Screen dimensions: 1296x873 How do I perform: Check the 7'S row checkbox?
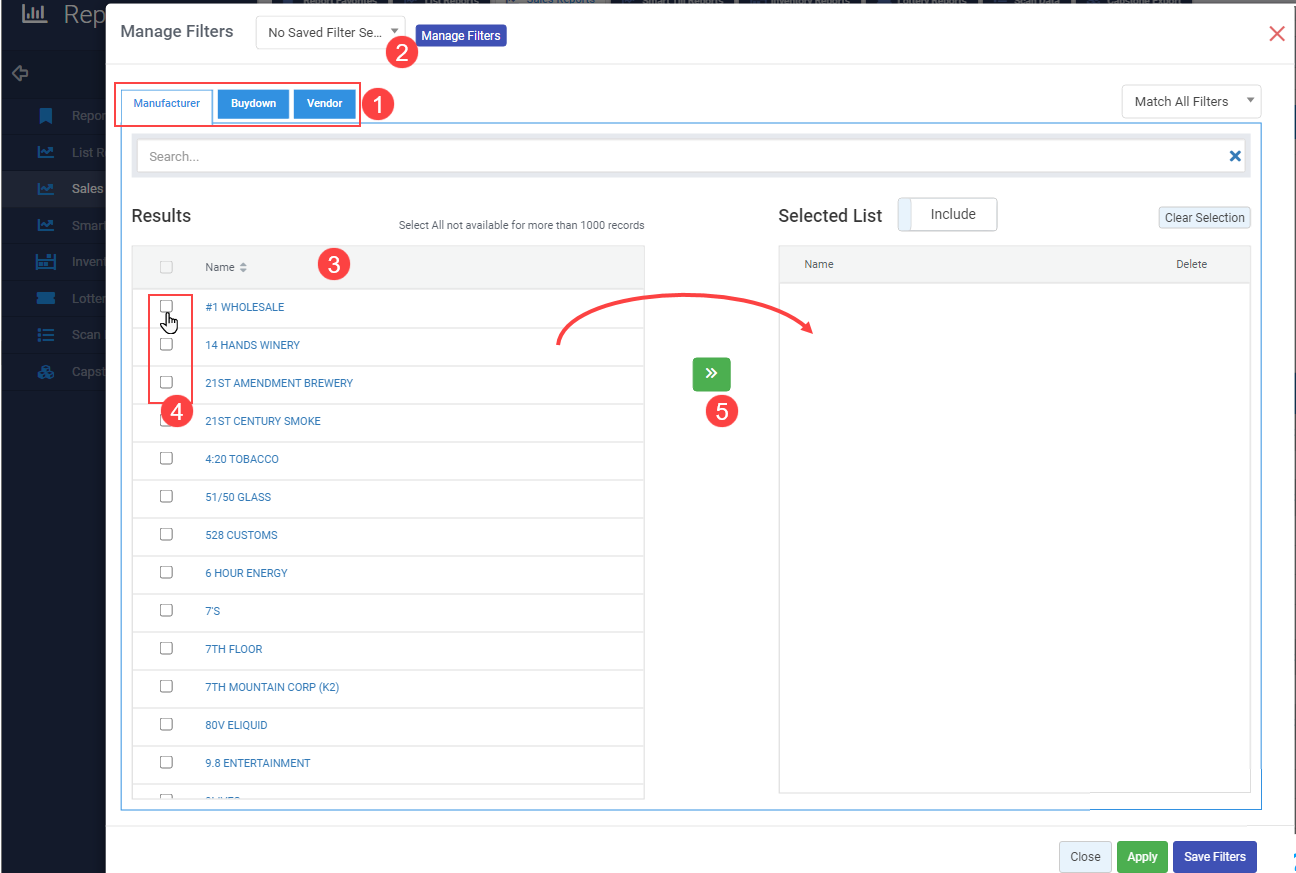[x=166, y=610]
